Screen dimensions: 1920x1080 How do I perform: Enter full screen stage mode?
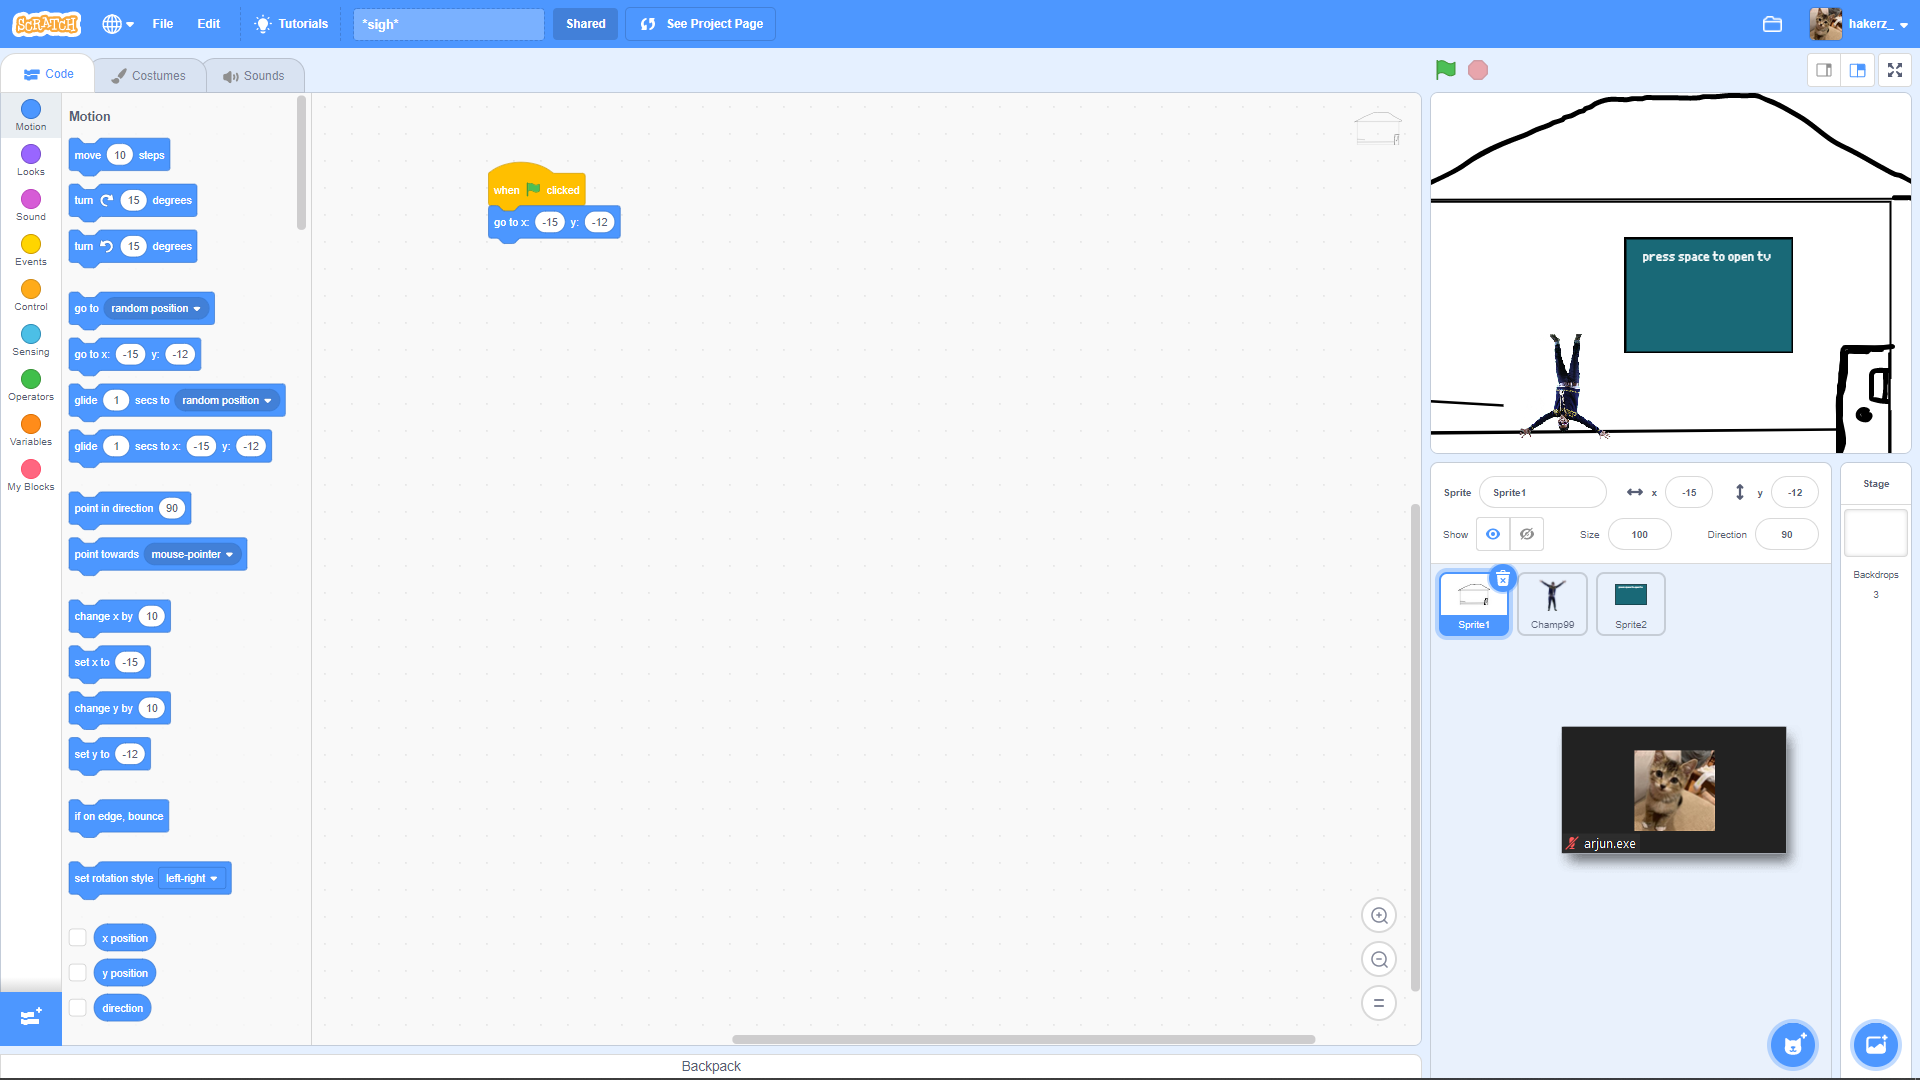pos(1894,70)
